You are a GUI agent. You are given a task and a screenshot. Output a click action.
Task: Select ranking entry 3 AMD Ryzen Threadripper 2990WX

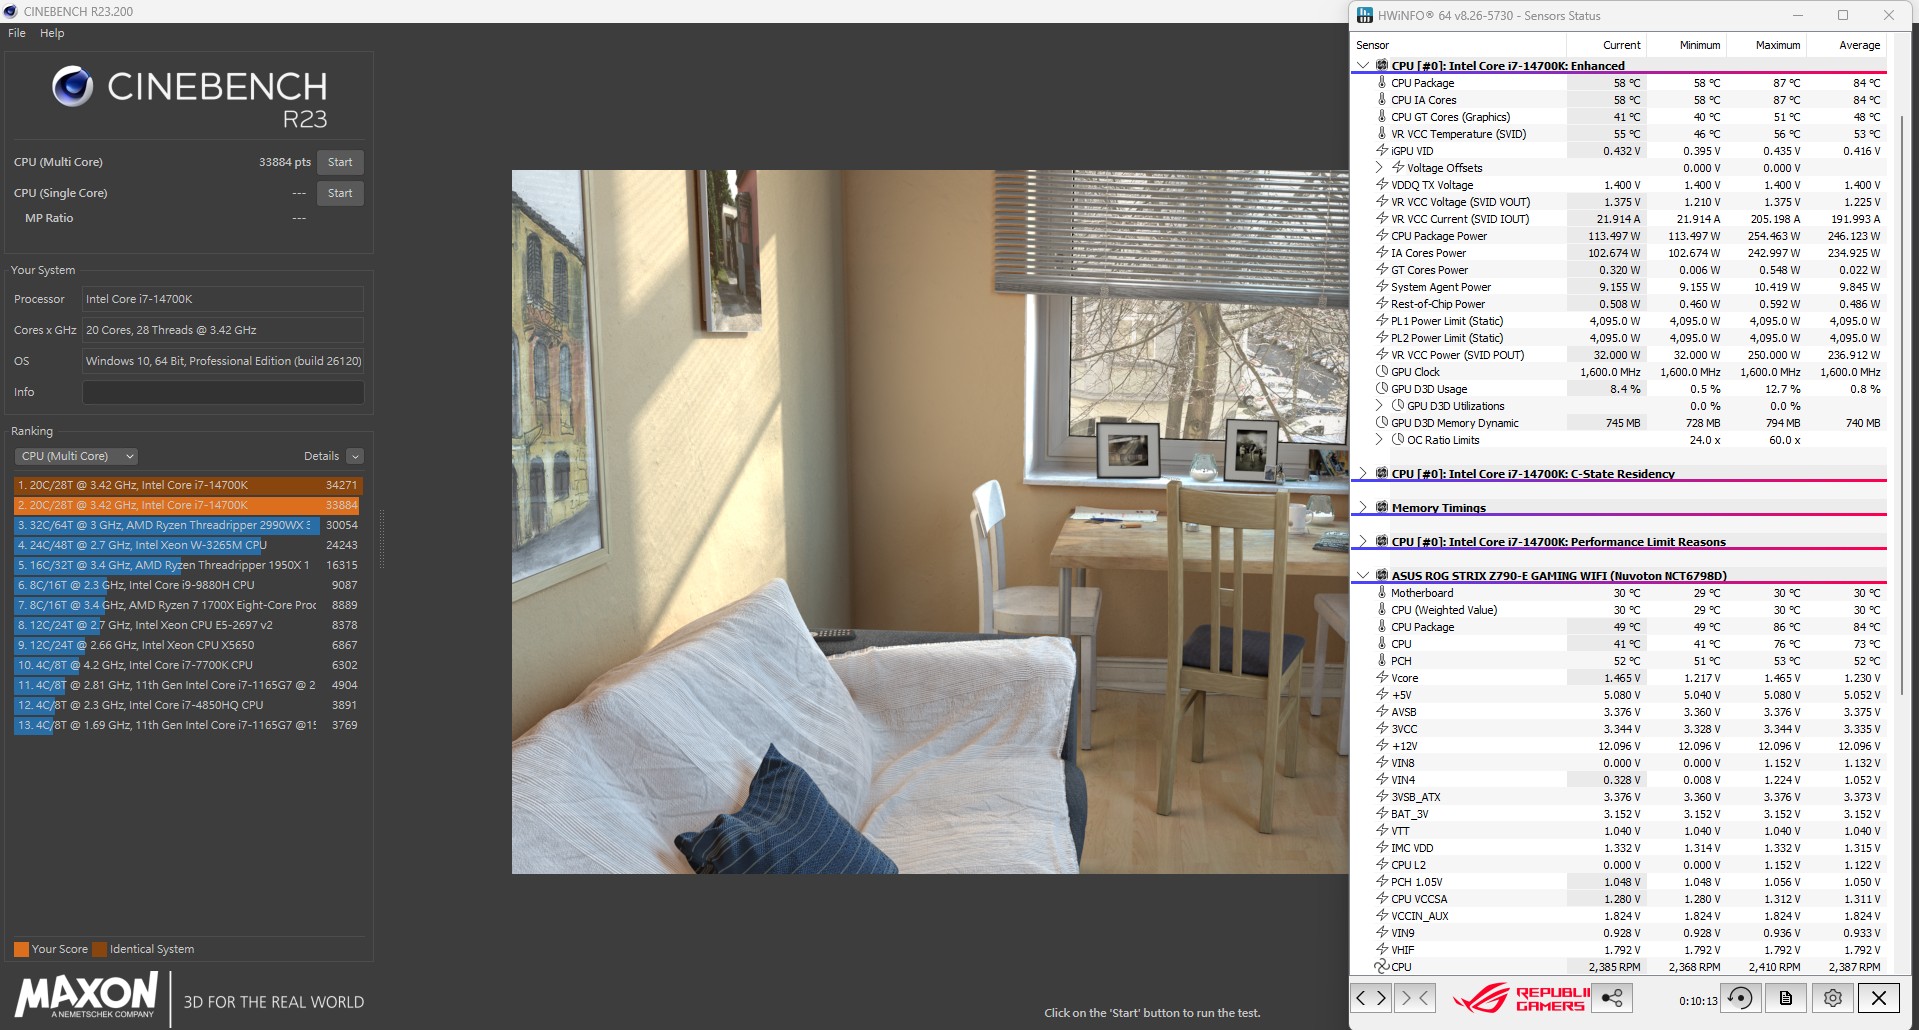[x=187, y=525]
